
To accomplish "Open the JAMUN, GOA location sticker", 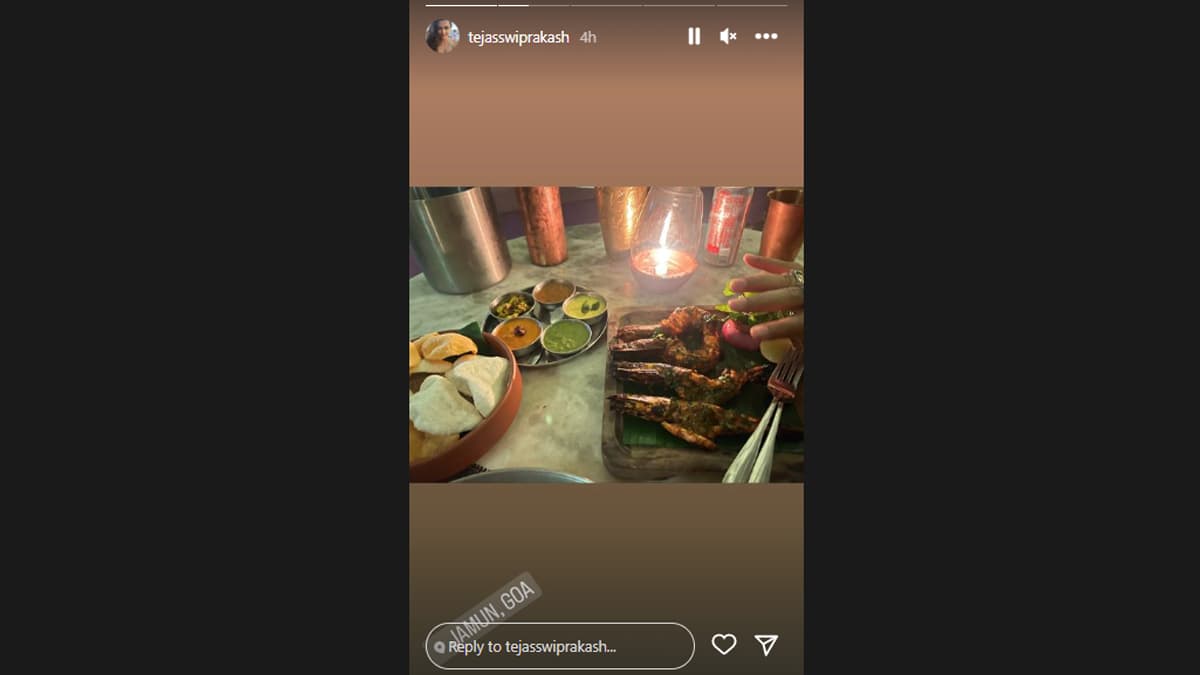I will 494,607.
